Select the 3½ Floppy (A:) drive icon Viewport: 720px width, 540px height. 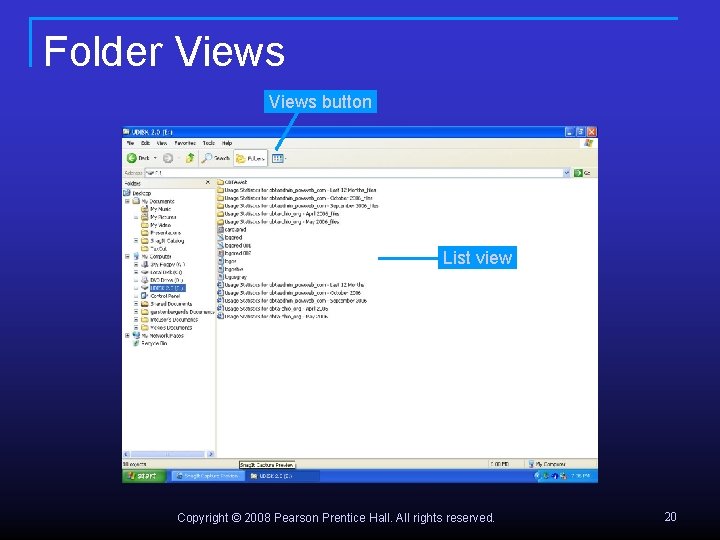click(145, 264)
